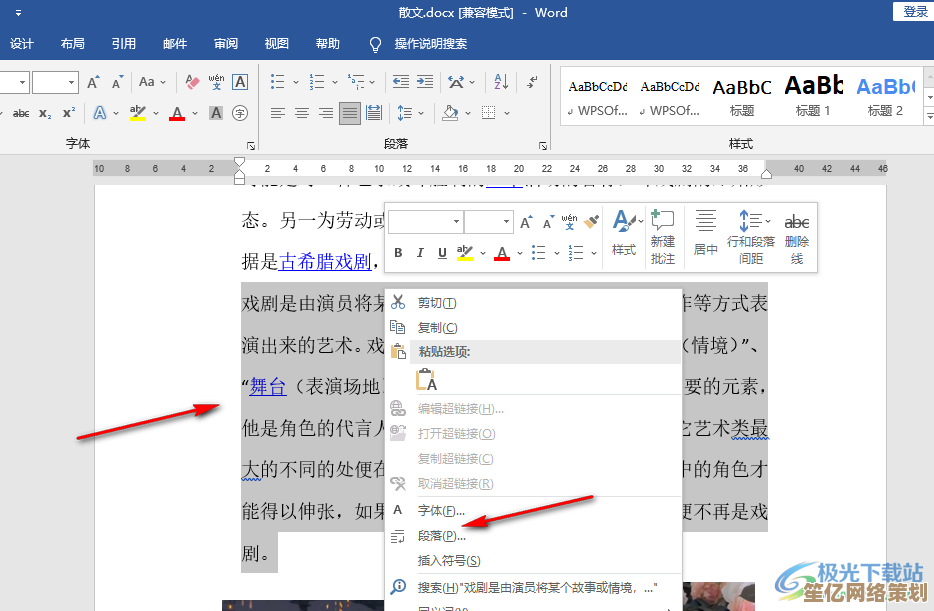Choose 段落(P) from context menu
Viewport: 934px width, 611px height.
pos(534,536)
